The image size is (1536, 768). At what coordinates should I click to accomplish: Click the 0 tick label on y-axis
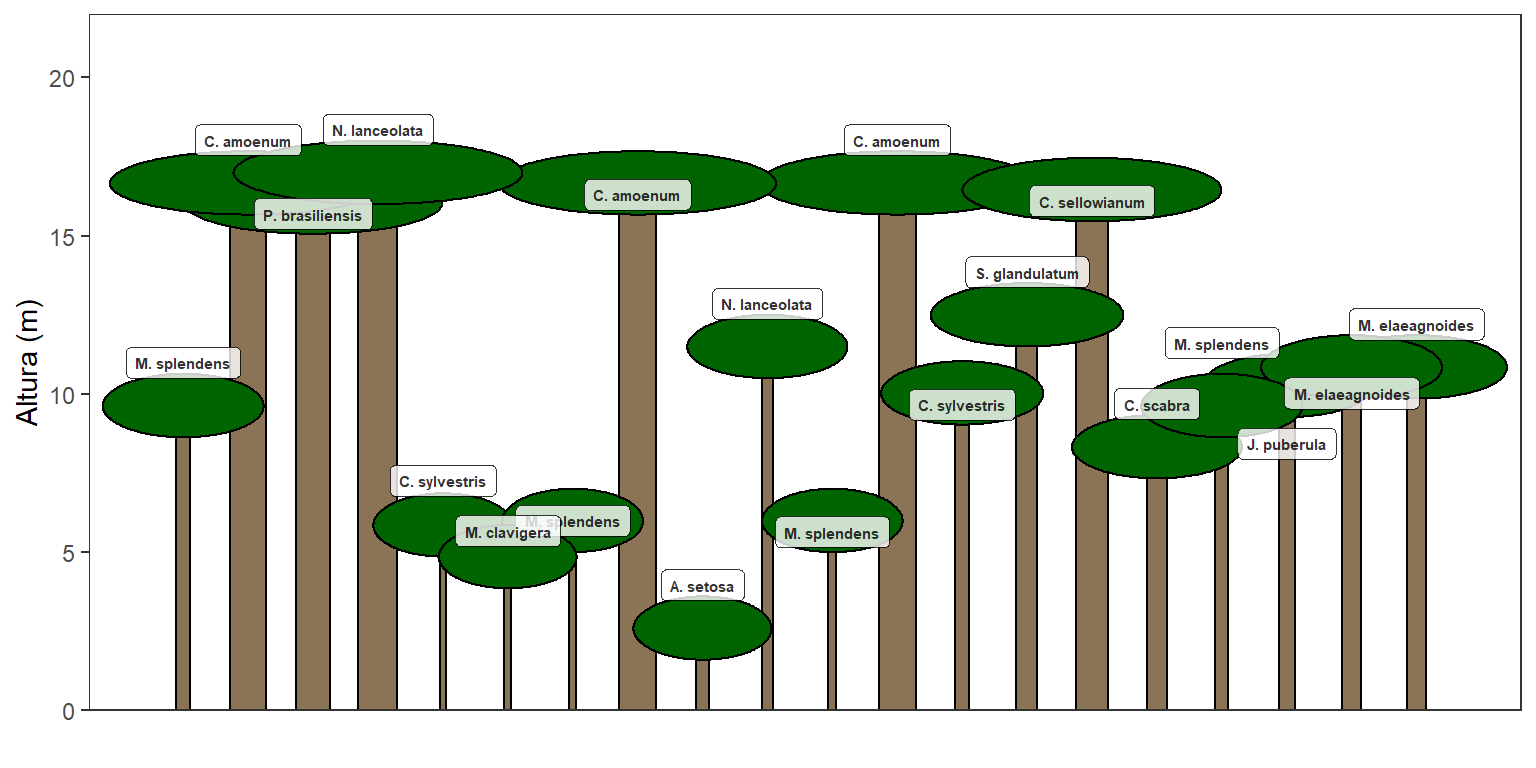tap(67, 711)
